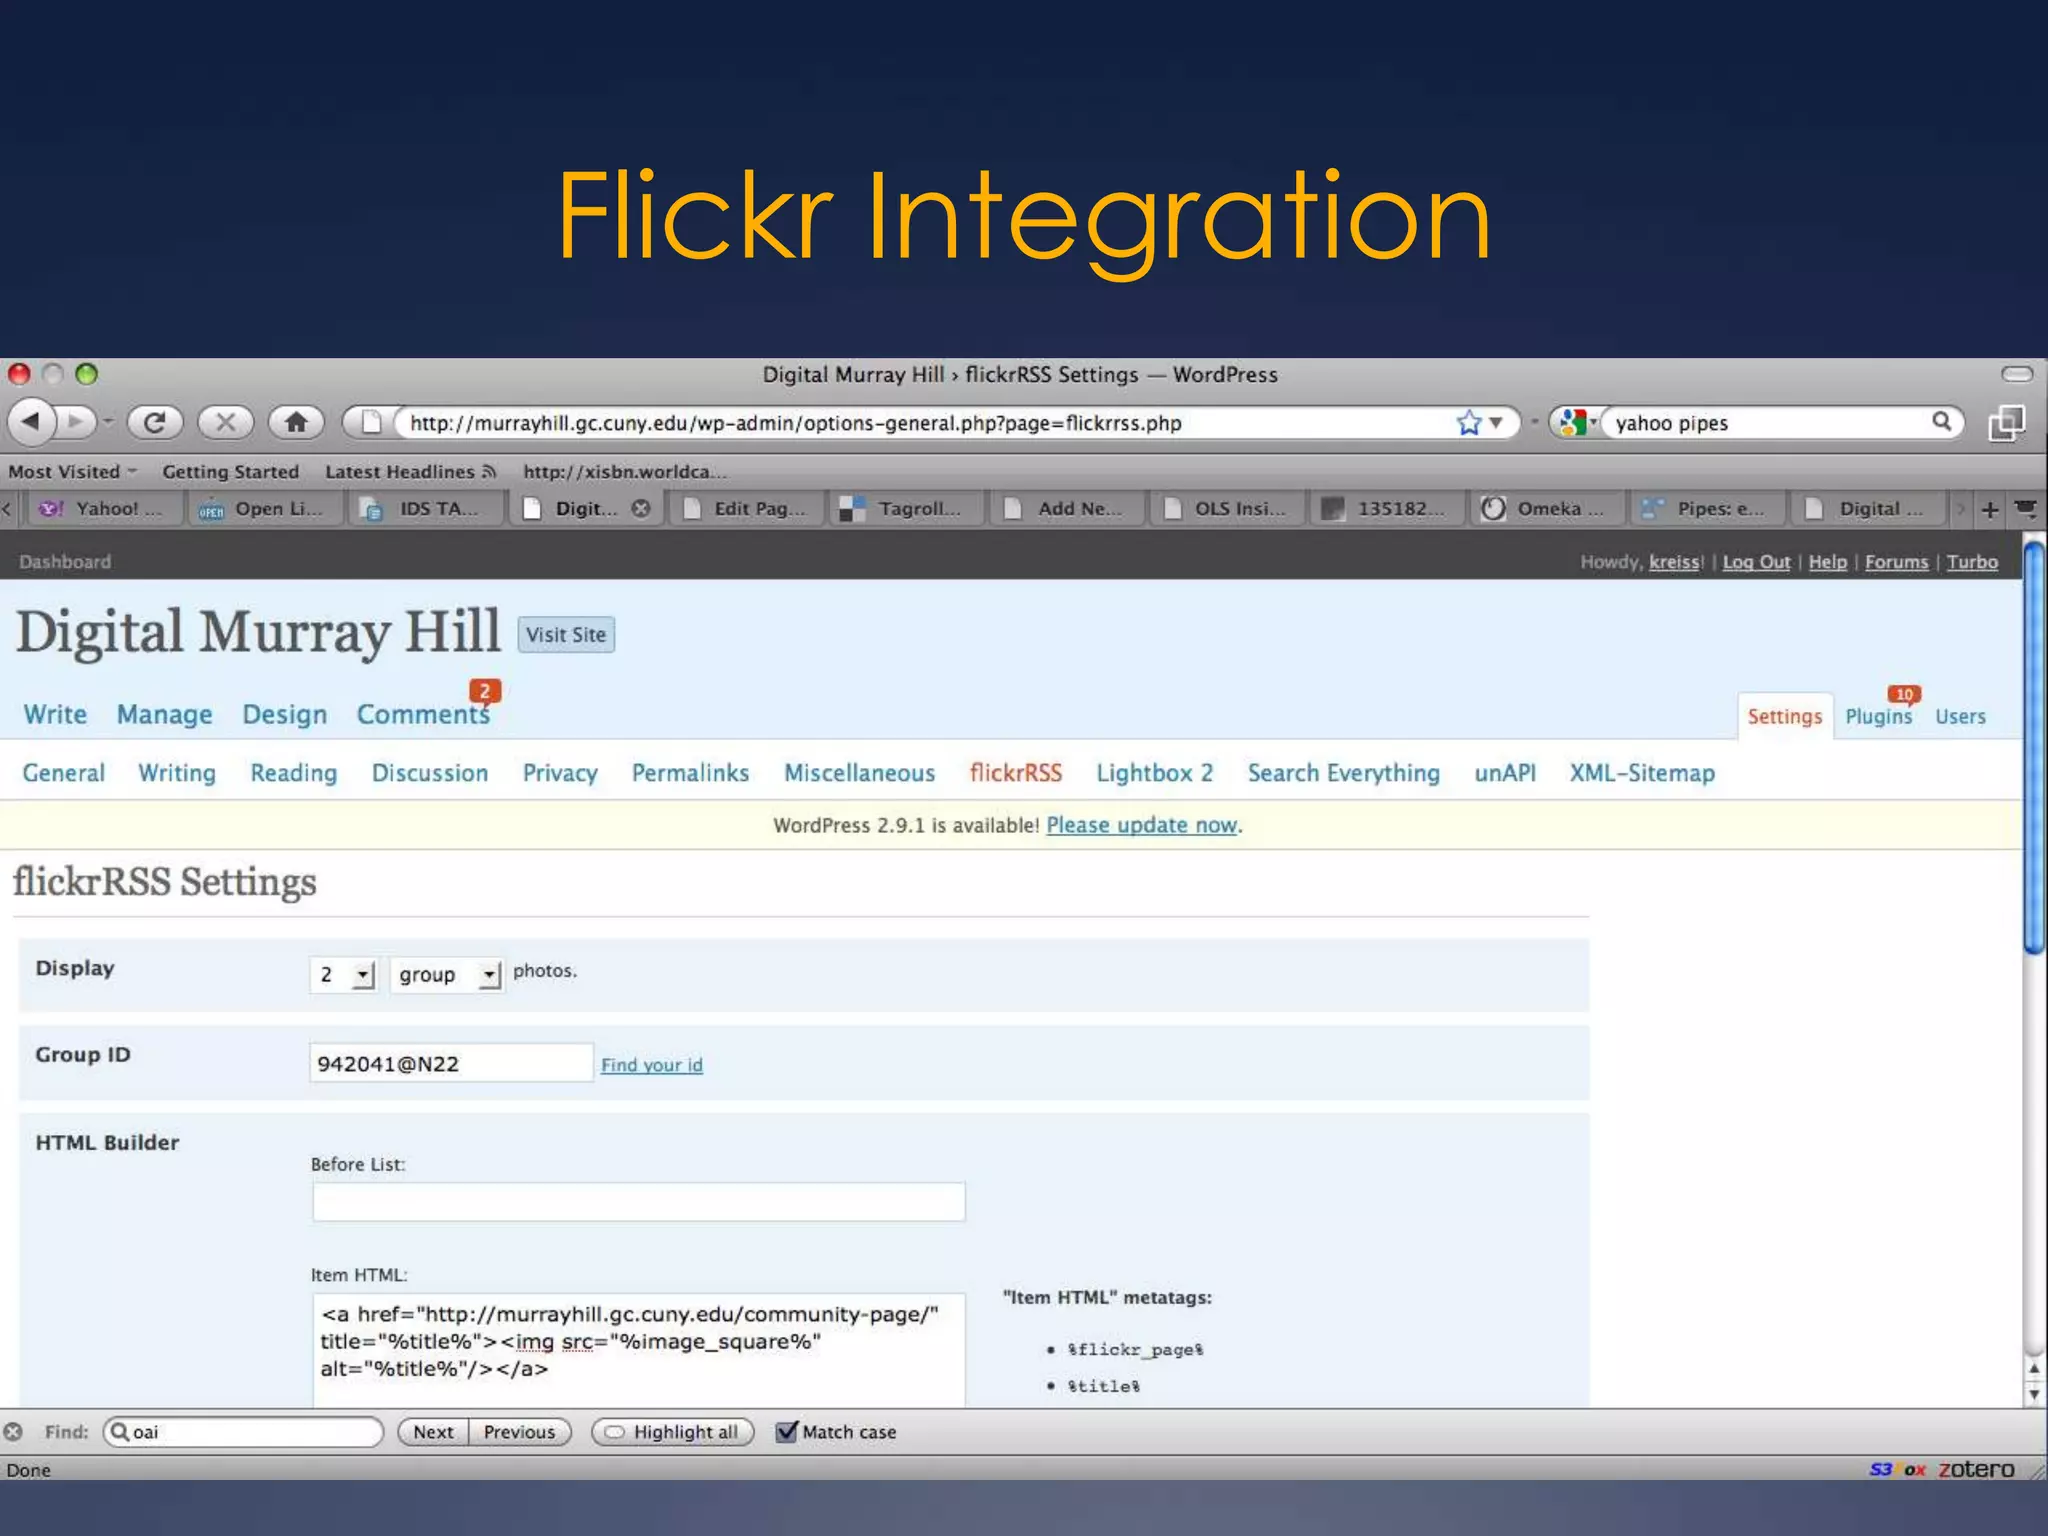This screenshot has width=2048, height=1536.
Task: Open a new tab with the plus icon
Action: (x=1990, y=509)
